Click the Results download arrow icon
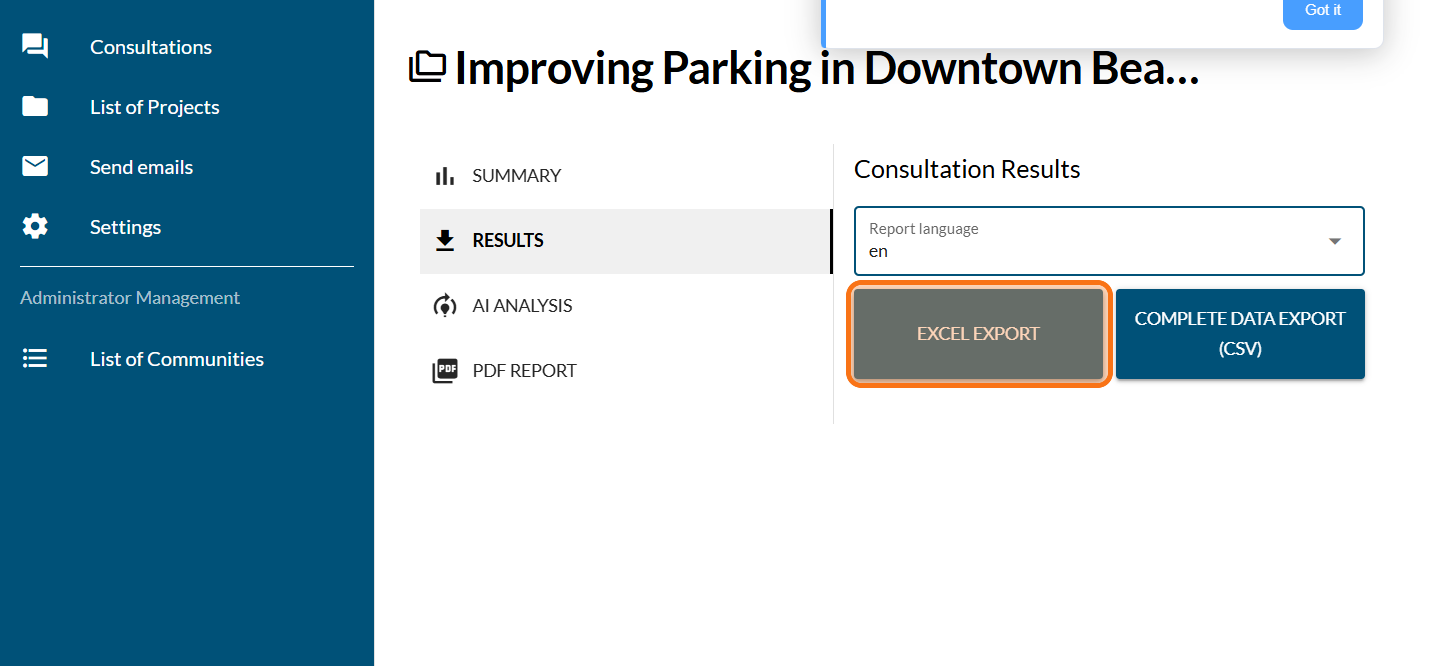 coord(445,241)
